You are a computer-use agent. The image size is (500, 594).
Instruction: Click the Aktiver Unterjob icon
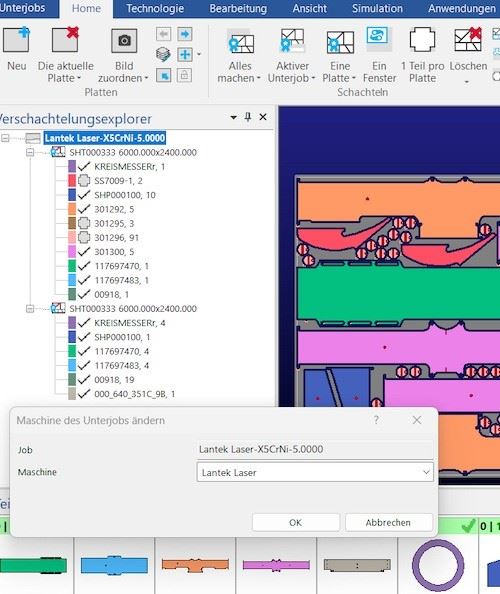pyautogui.click(x=292, y=41)
